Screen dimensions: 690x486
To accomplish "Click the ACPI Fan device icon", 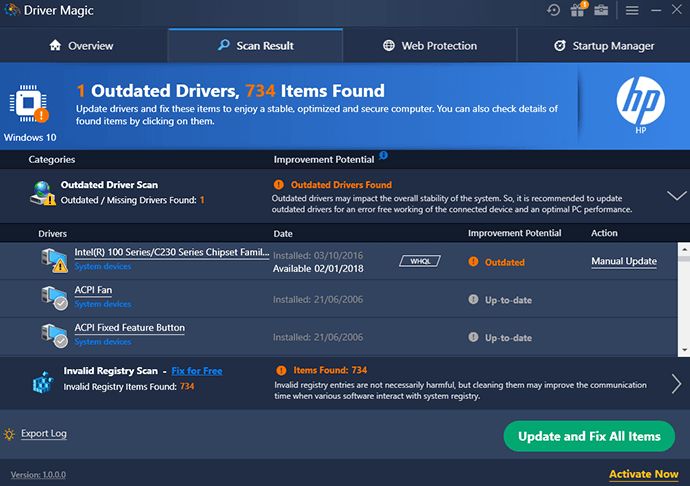I will [x=55, y=298].
